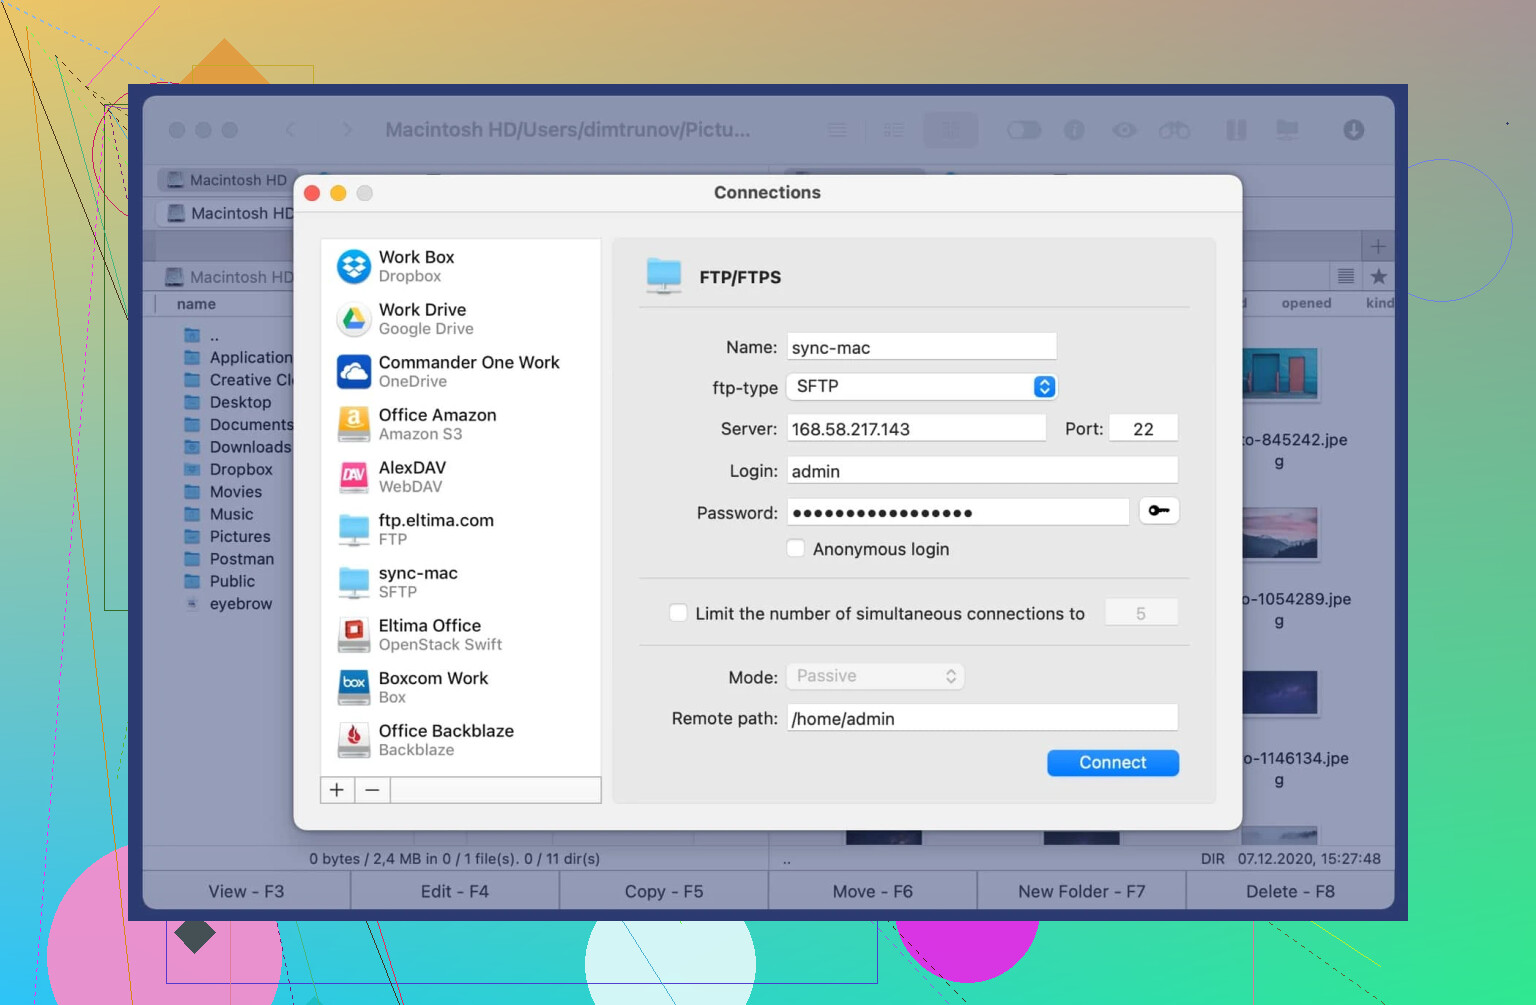
Task: Enable the Anonymous login checkbox
Action: click(x=796, y=549)
